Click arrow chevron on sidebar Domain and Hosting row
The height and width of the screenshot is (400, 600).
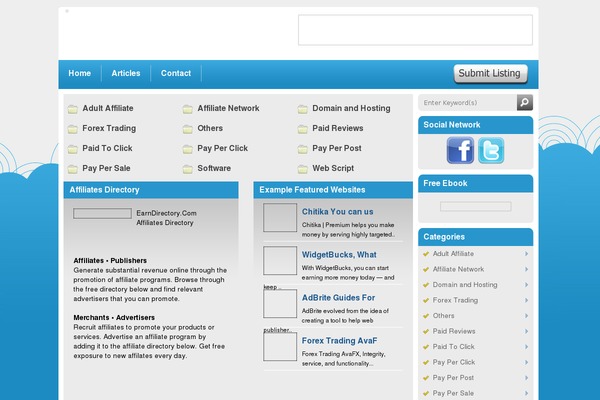(x=527, y=285)
